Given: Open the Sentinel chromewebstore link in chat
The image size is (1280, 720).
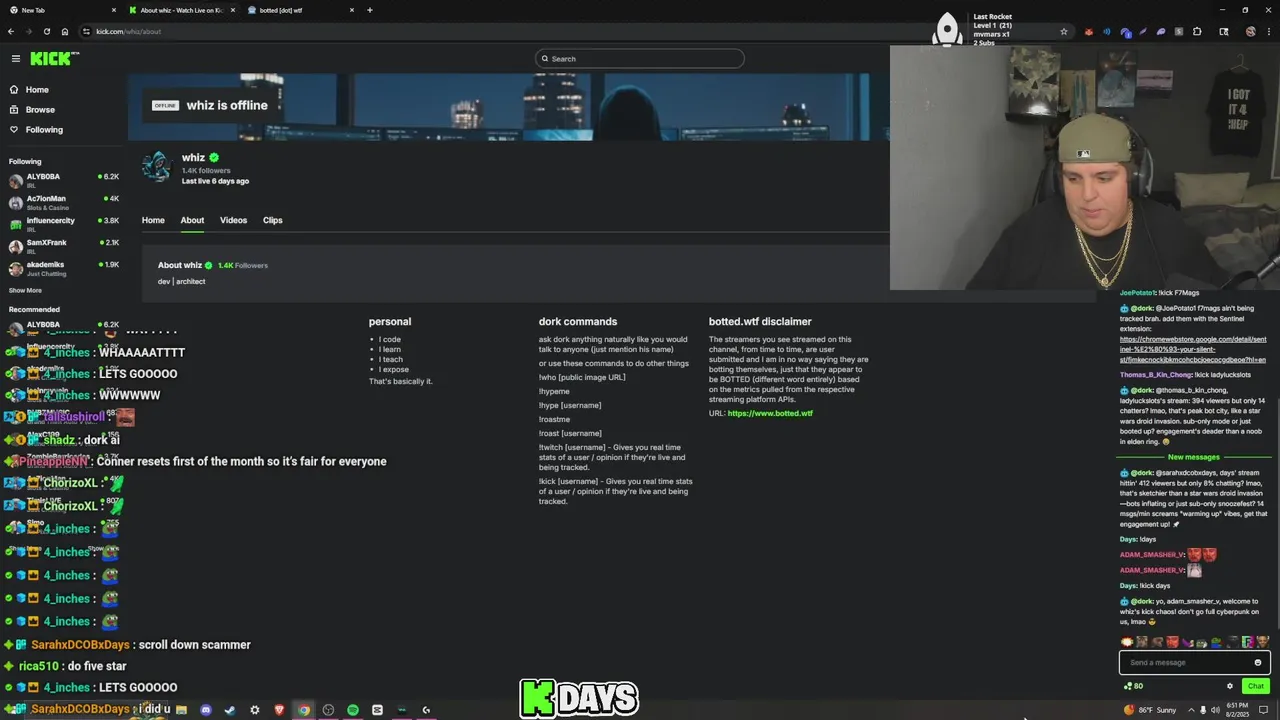Looking at the screenshot, I should tap(1193, 349).
